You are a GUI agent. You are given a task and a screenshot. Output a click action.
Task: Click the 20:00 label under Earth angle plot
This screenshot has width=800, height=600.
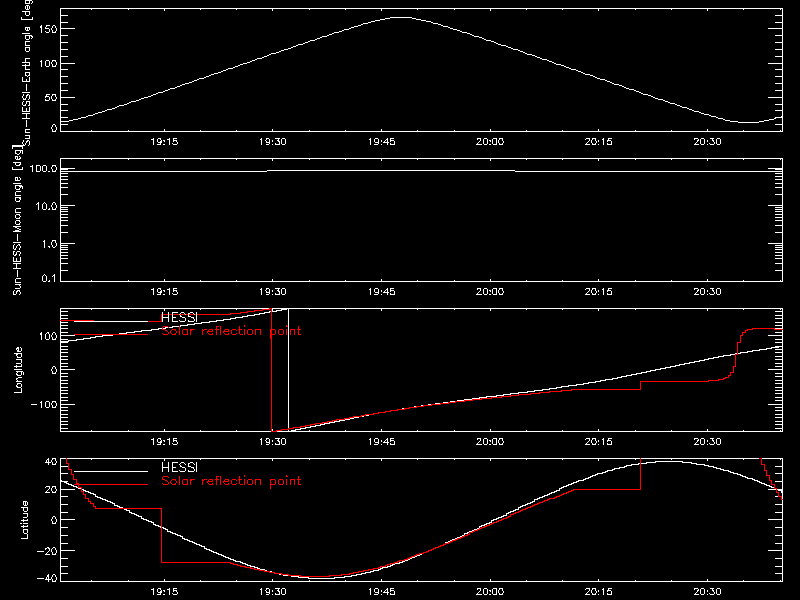(x=490, y=141)
